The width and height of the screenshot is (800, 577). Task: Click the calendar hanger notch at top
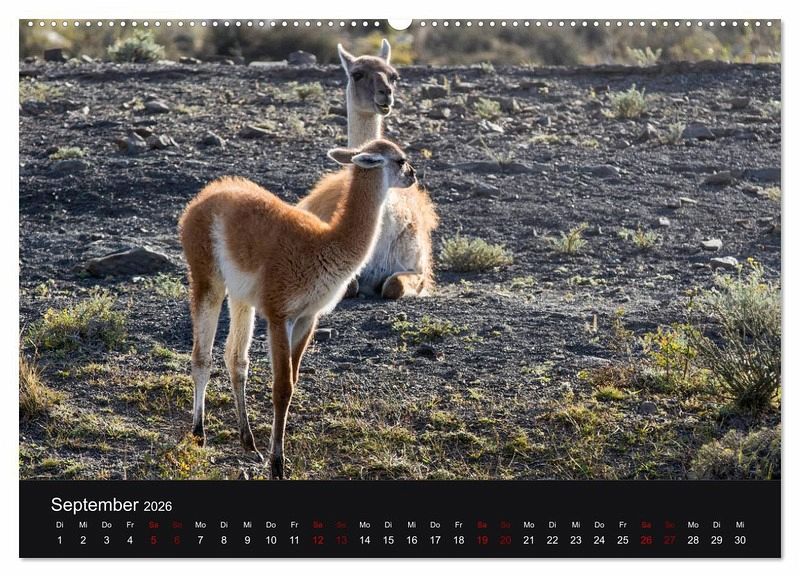tap(400, 23)
